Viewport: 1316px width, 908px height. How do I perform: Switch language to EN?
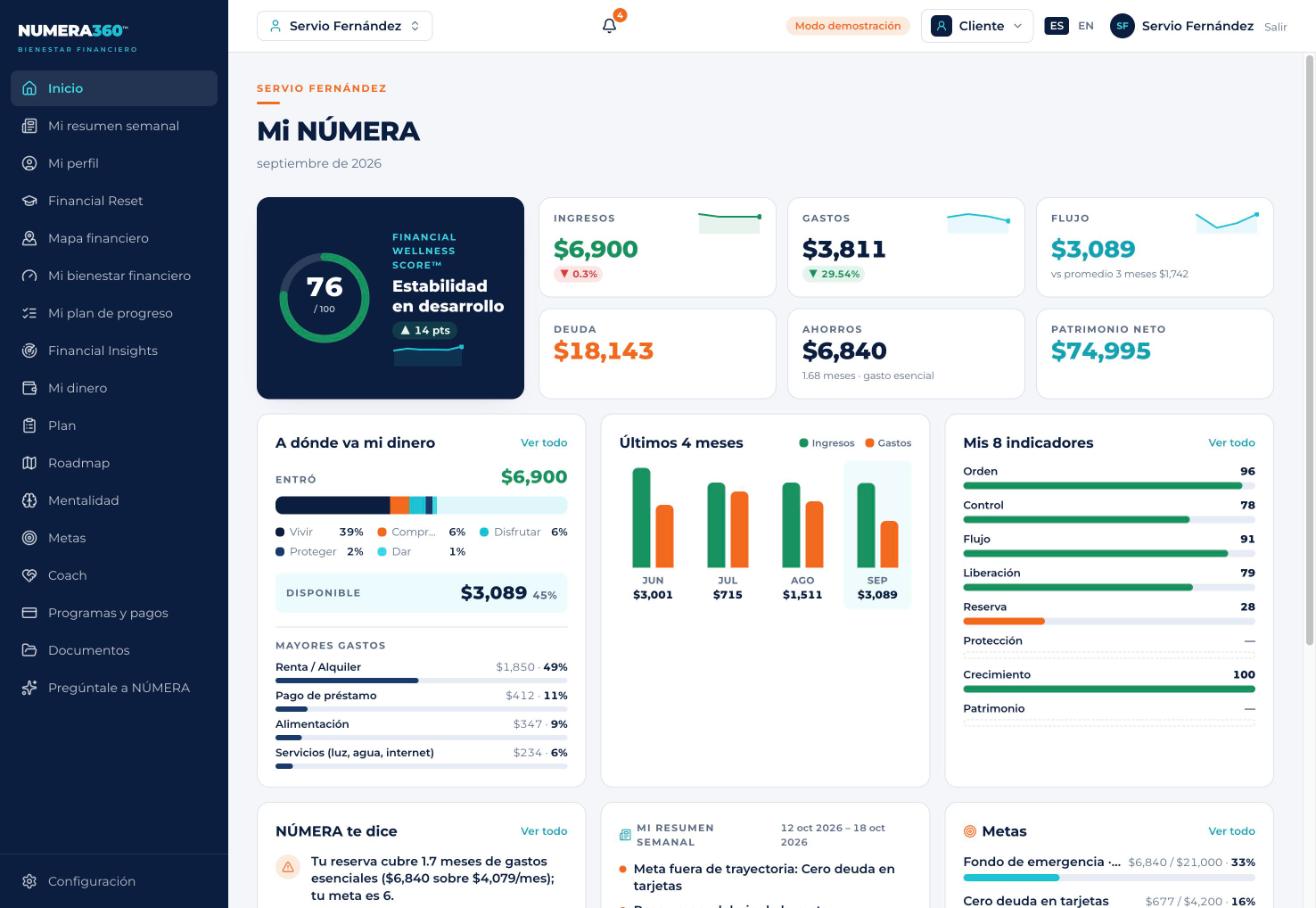[1086, 26]
